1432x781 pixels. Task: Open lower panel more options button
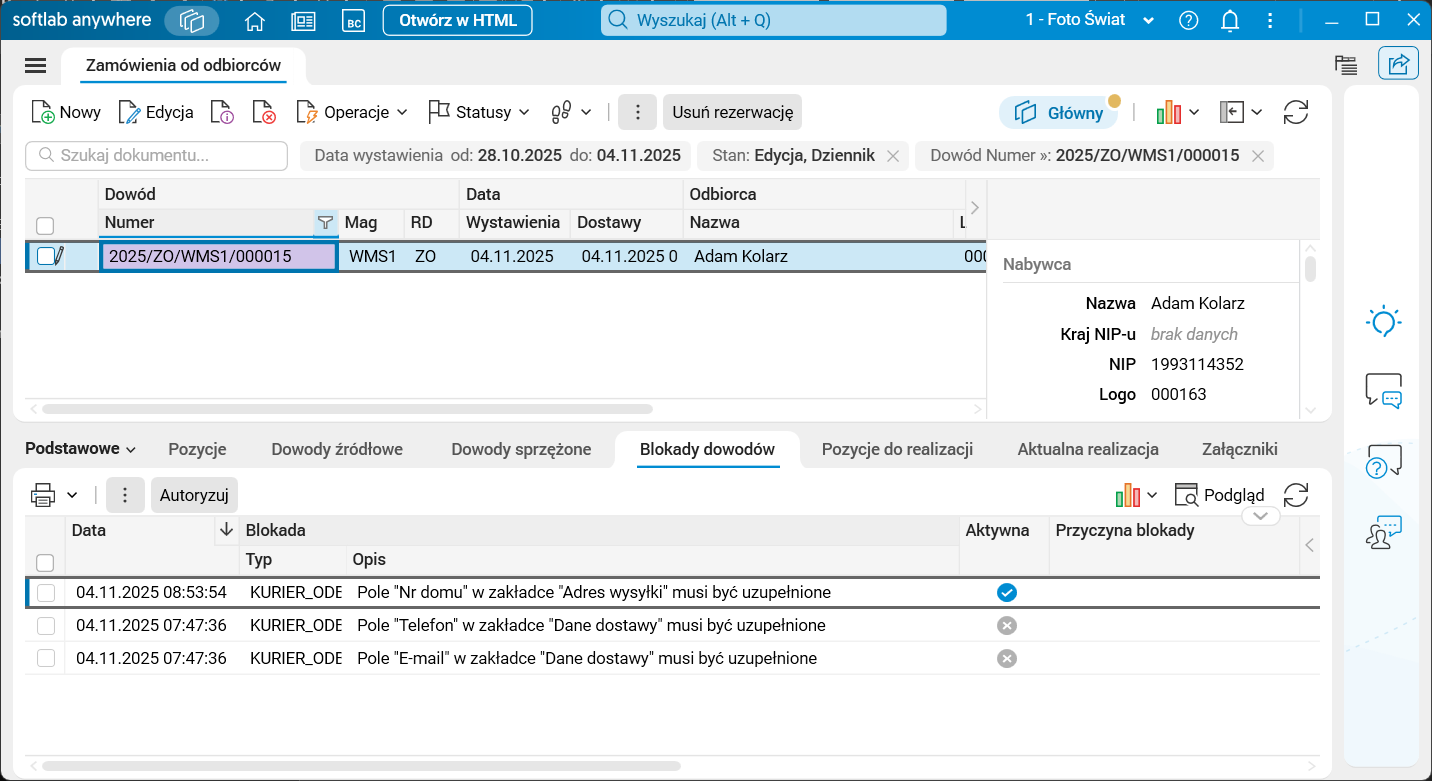click(x=125, y=494)
